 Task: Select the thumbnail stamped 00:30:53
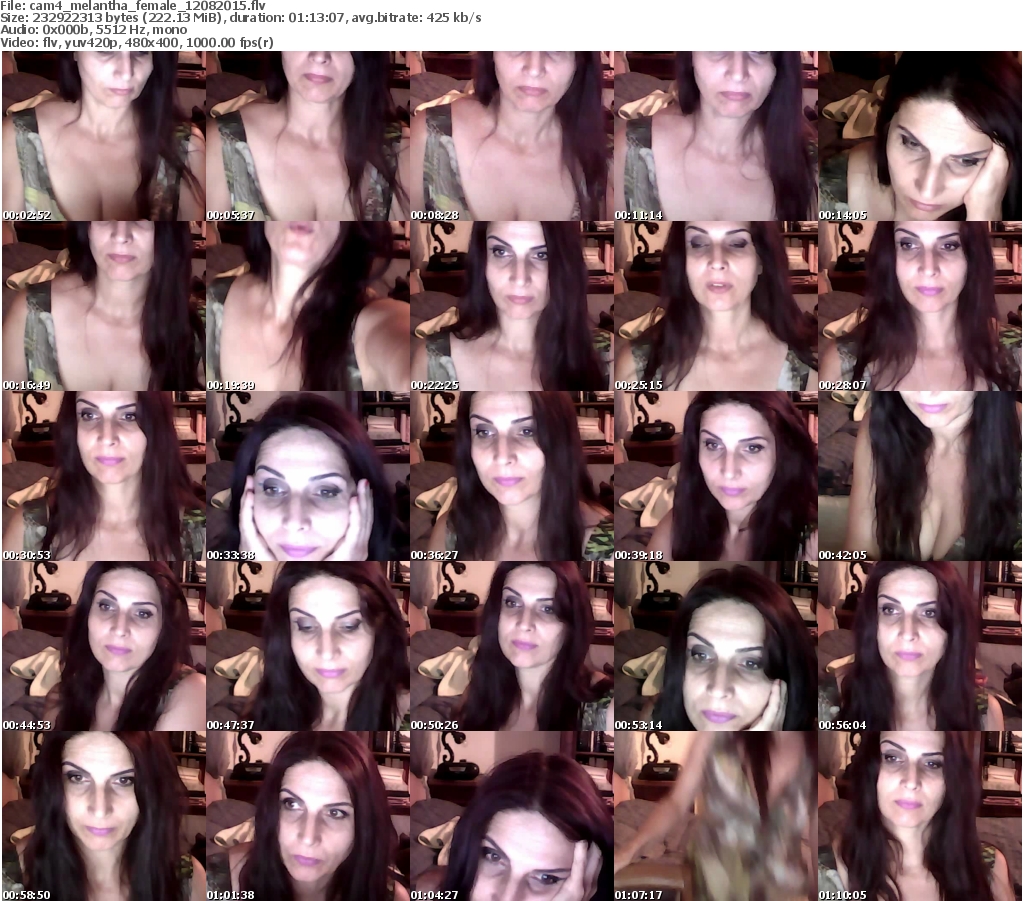[103, 476]
